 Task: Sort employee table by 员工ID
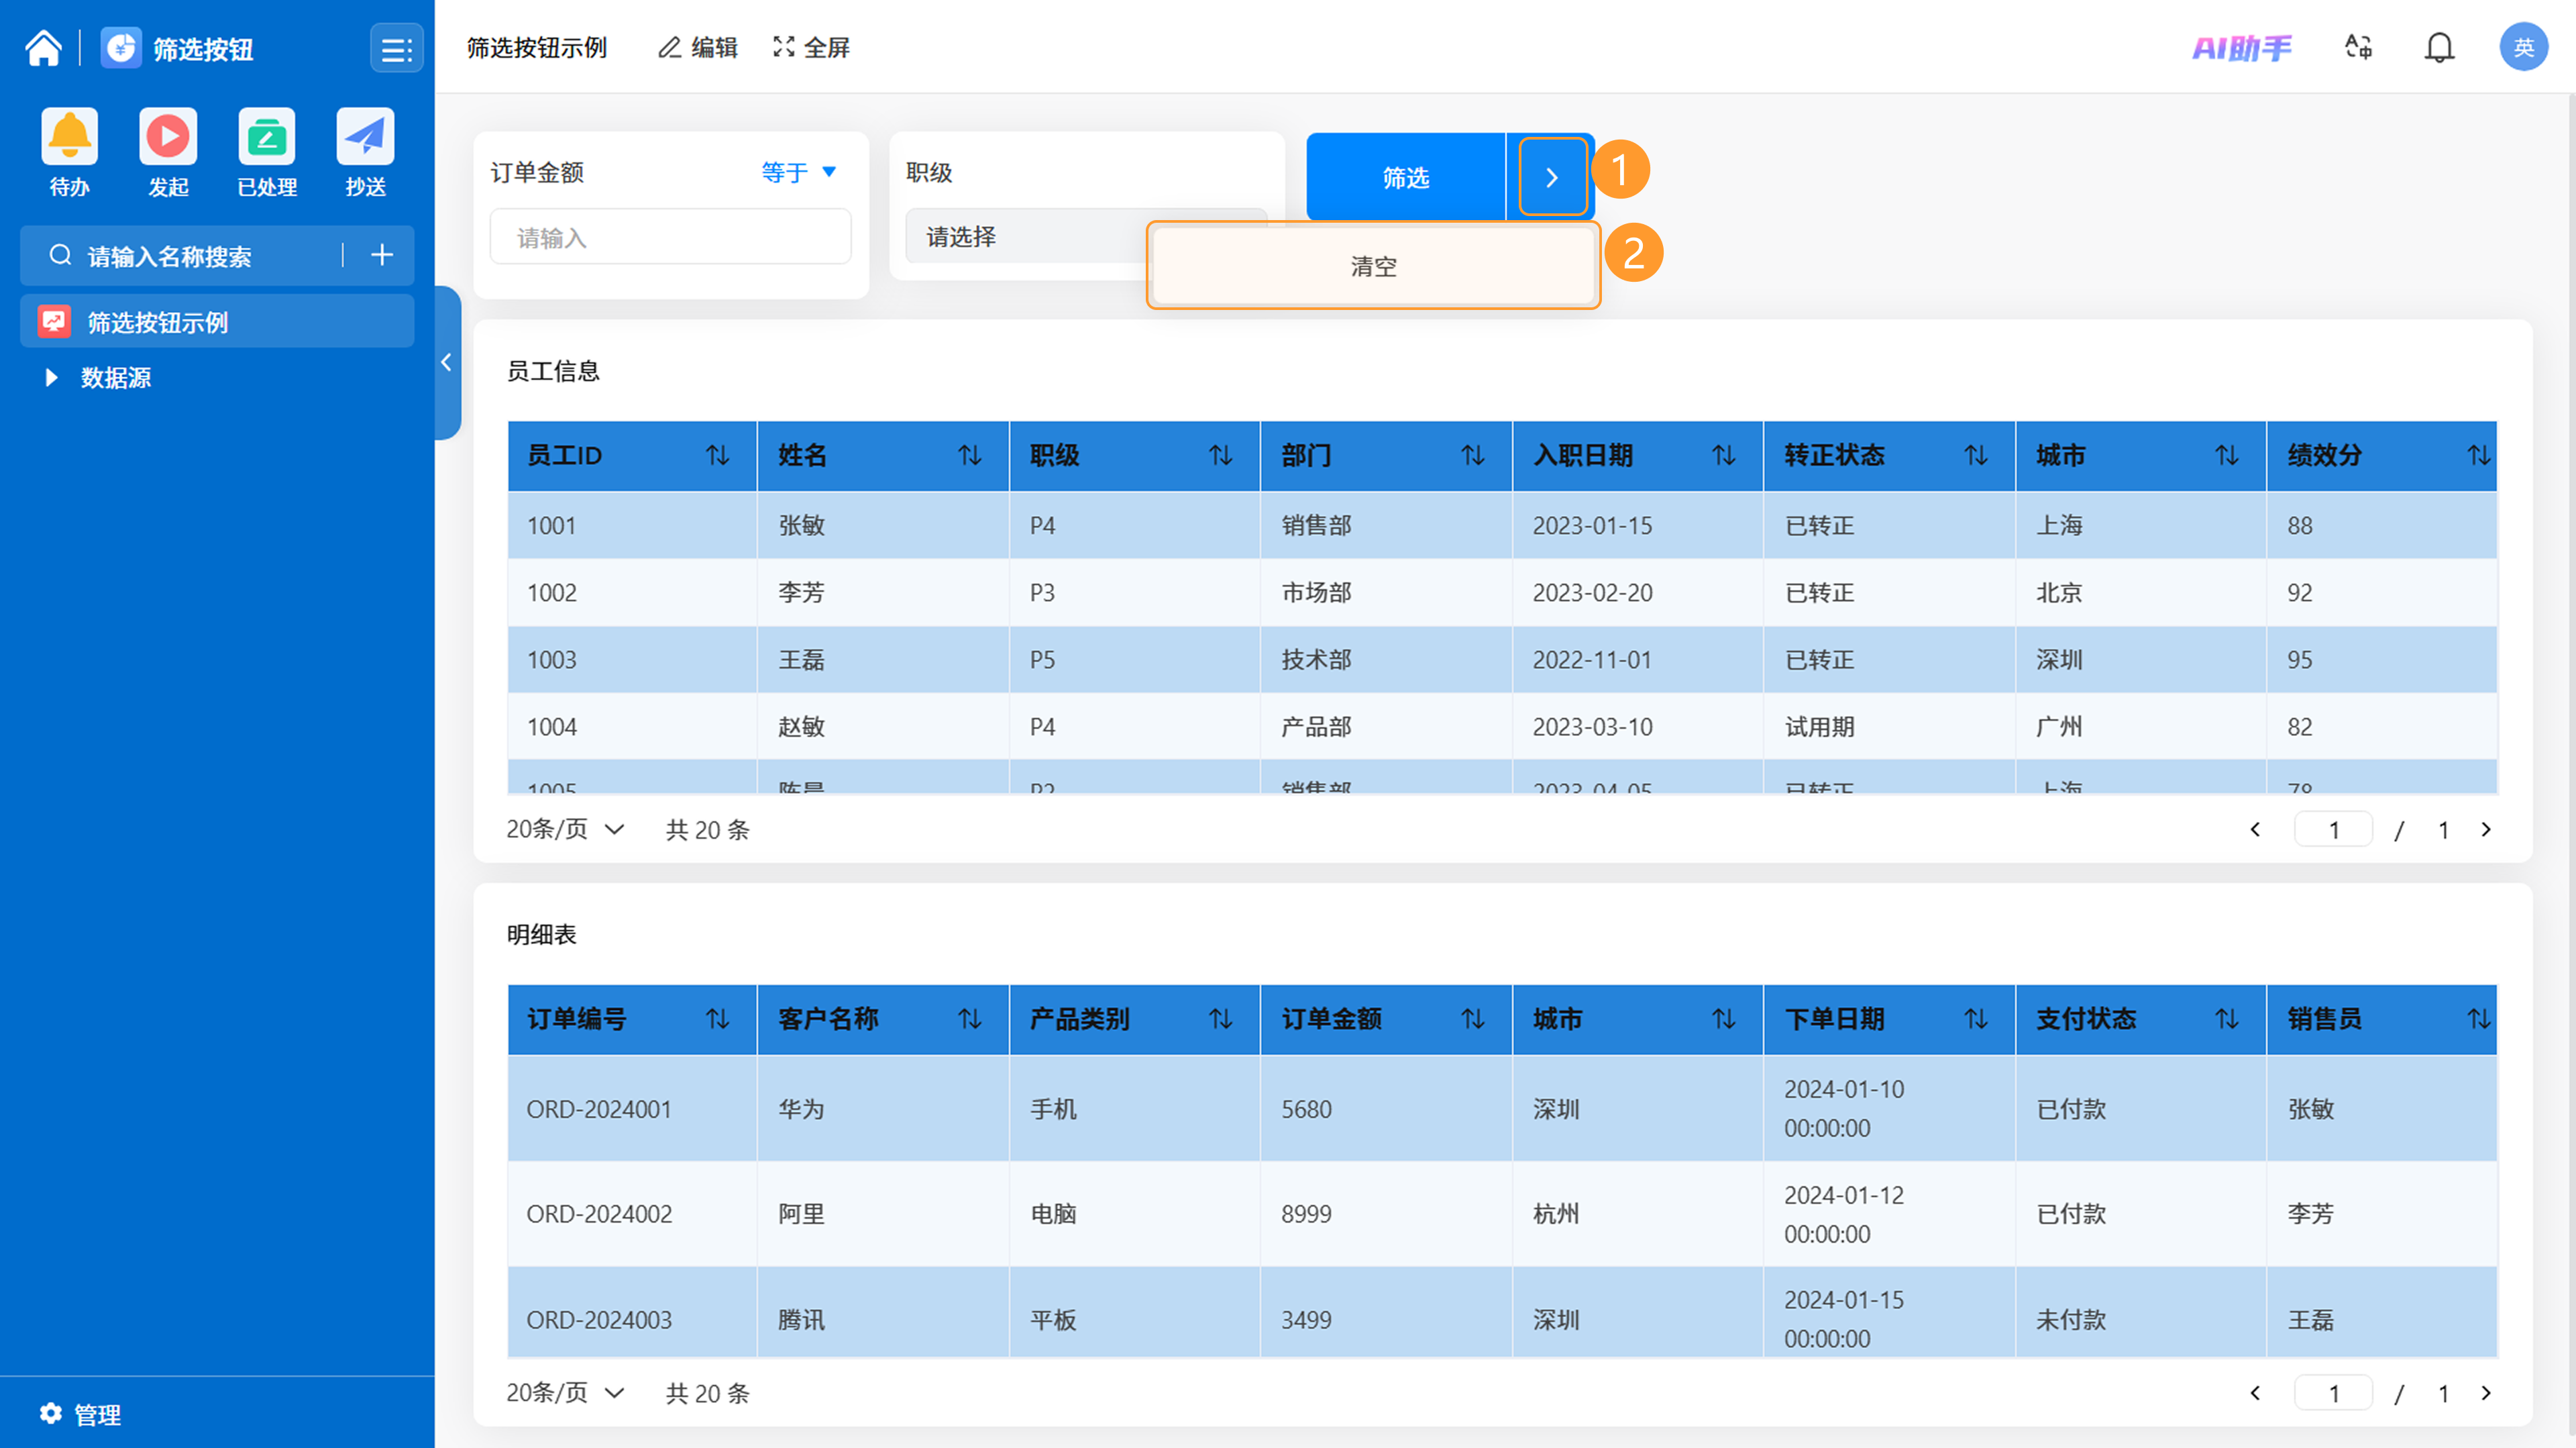click(717, 456)
